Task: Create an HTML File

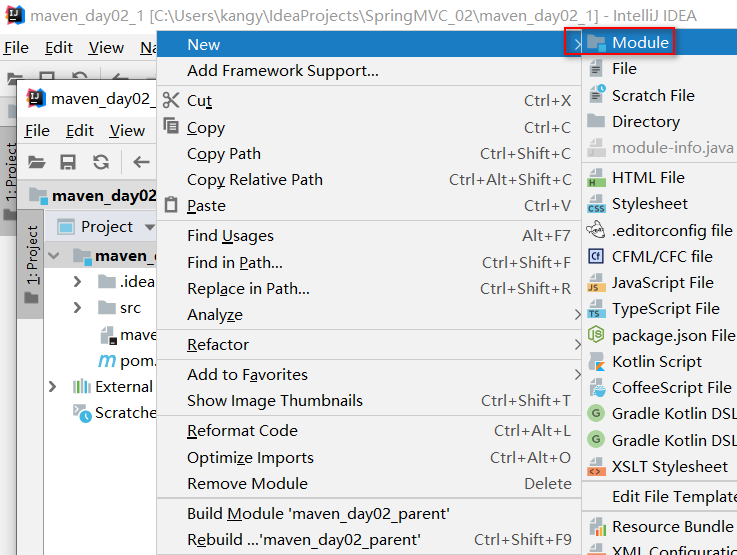Action: click(x=659, y=178)
